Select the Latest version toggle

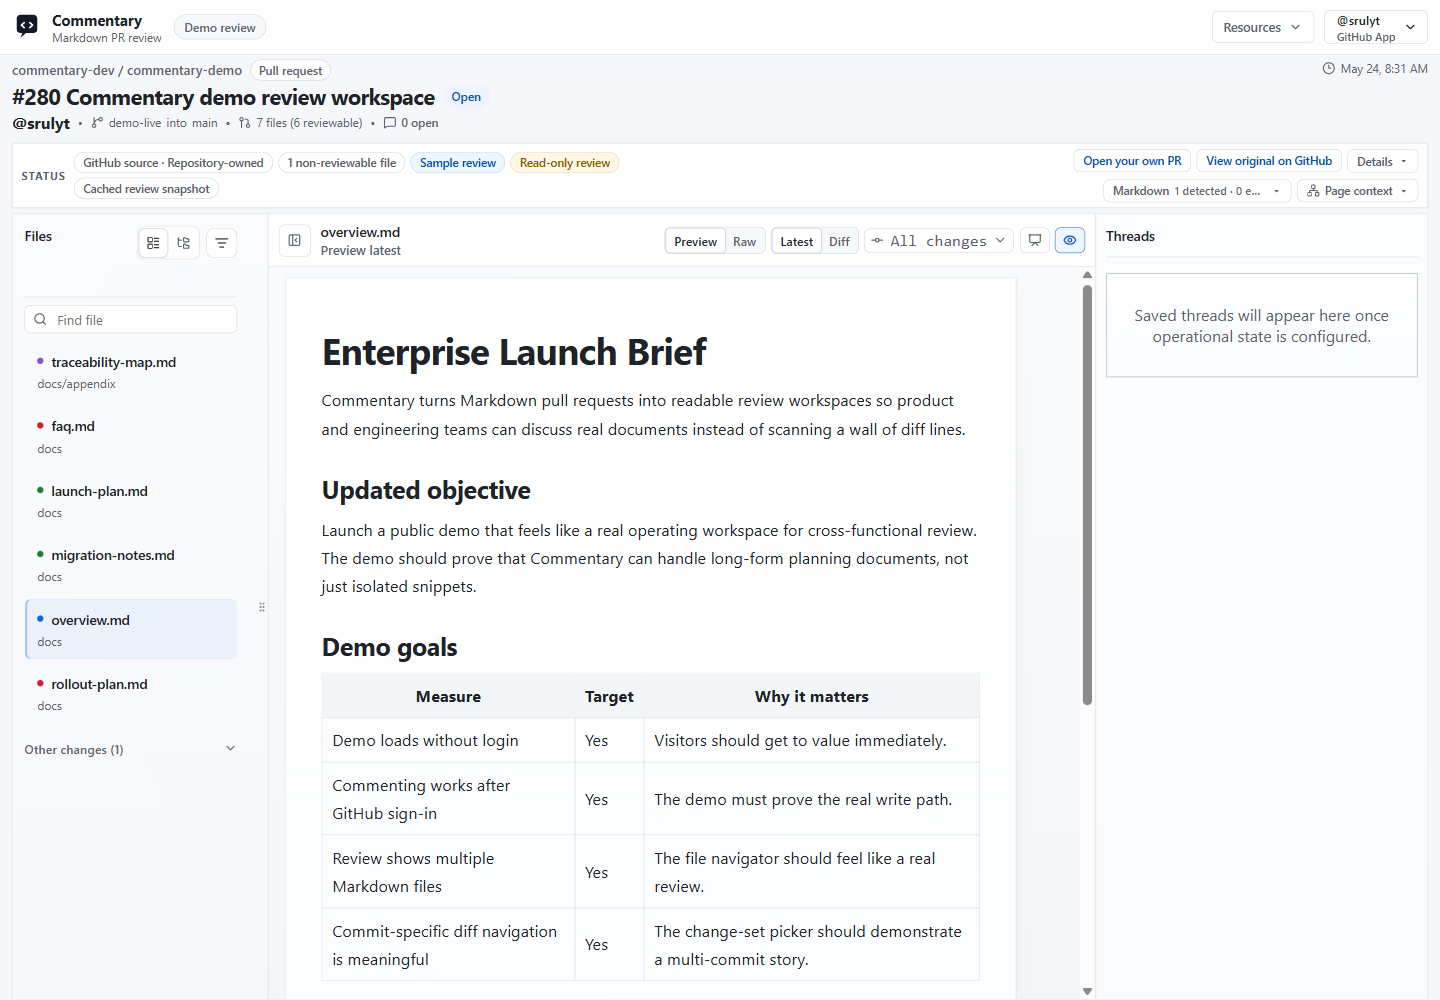click(797, 241)
